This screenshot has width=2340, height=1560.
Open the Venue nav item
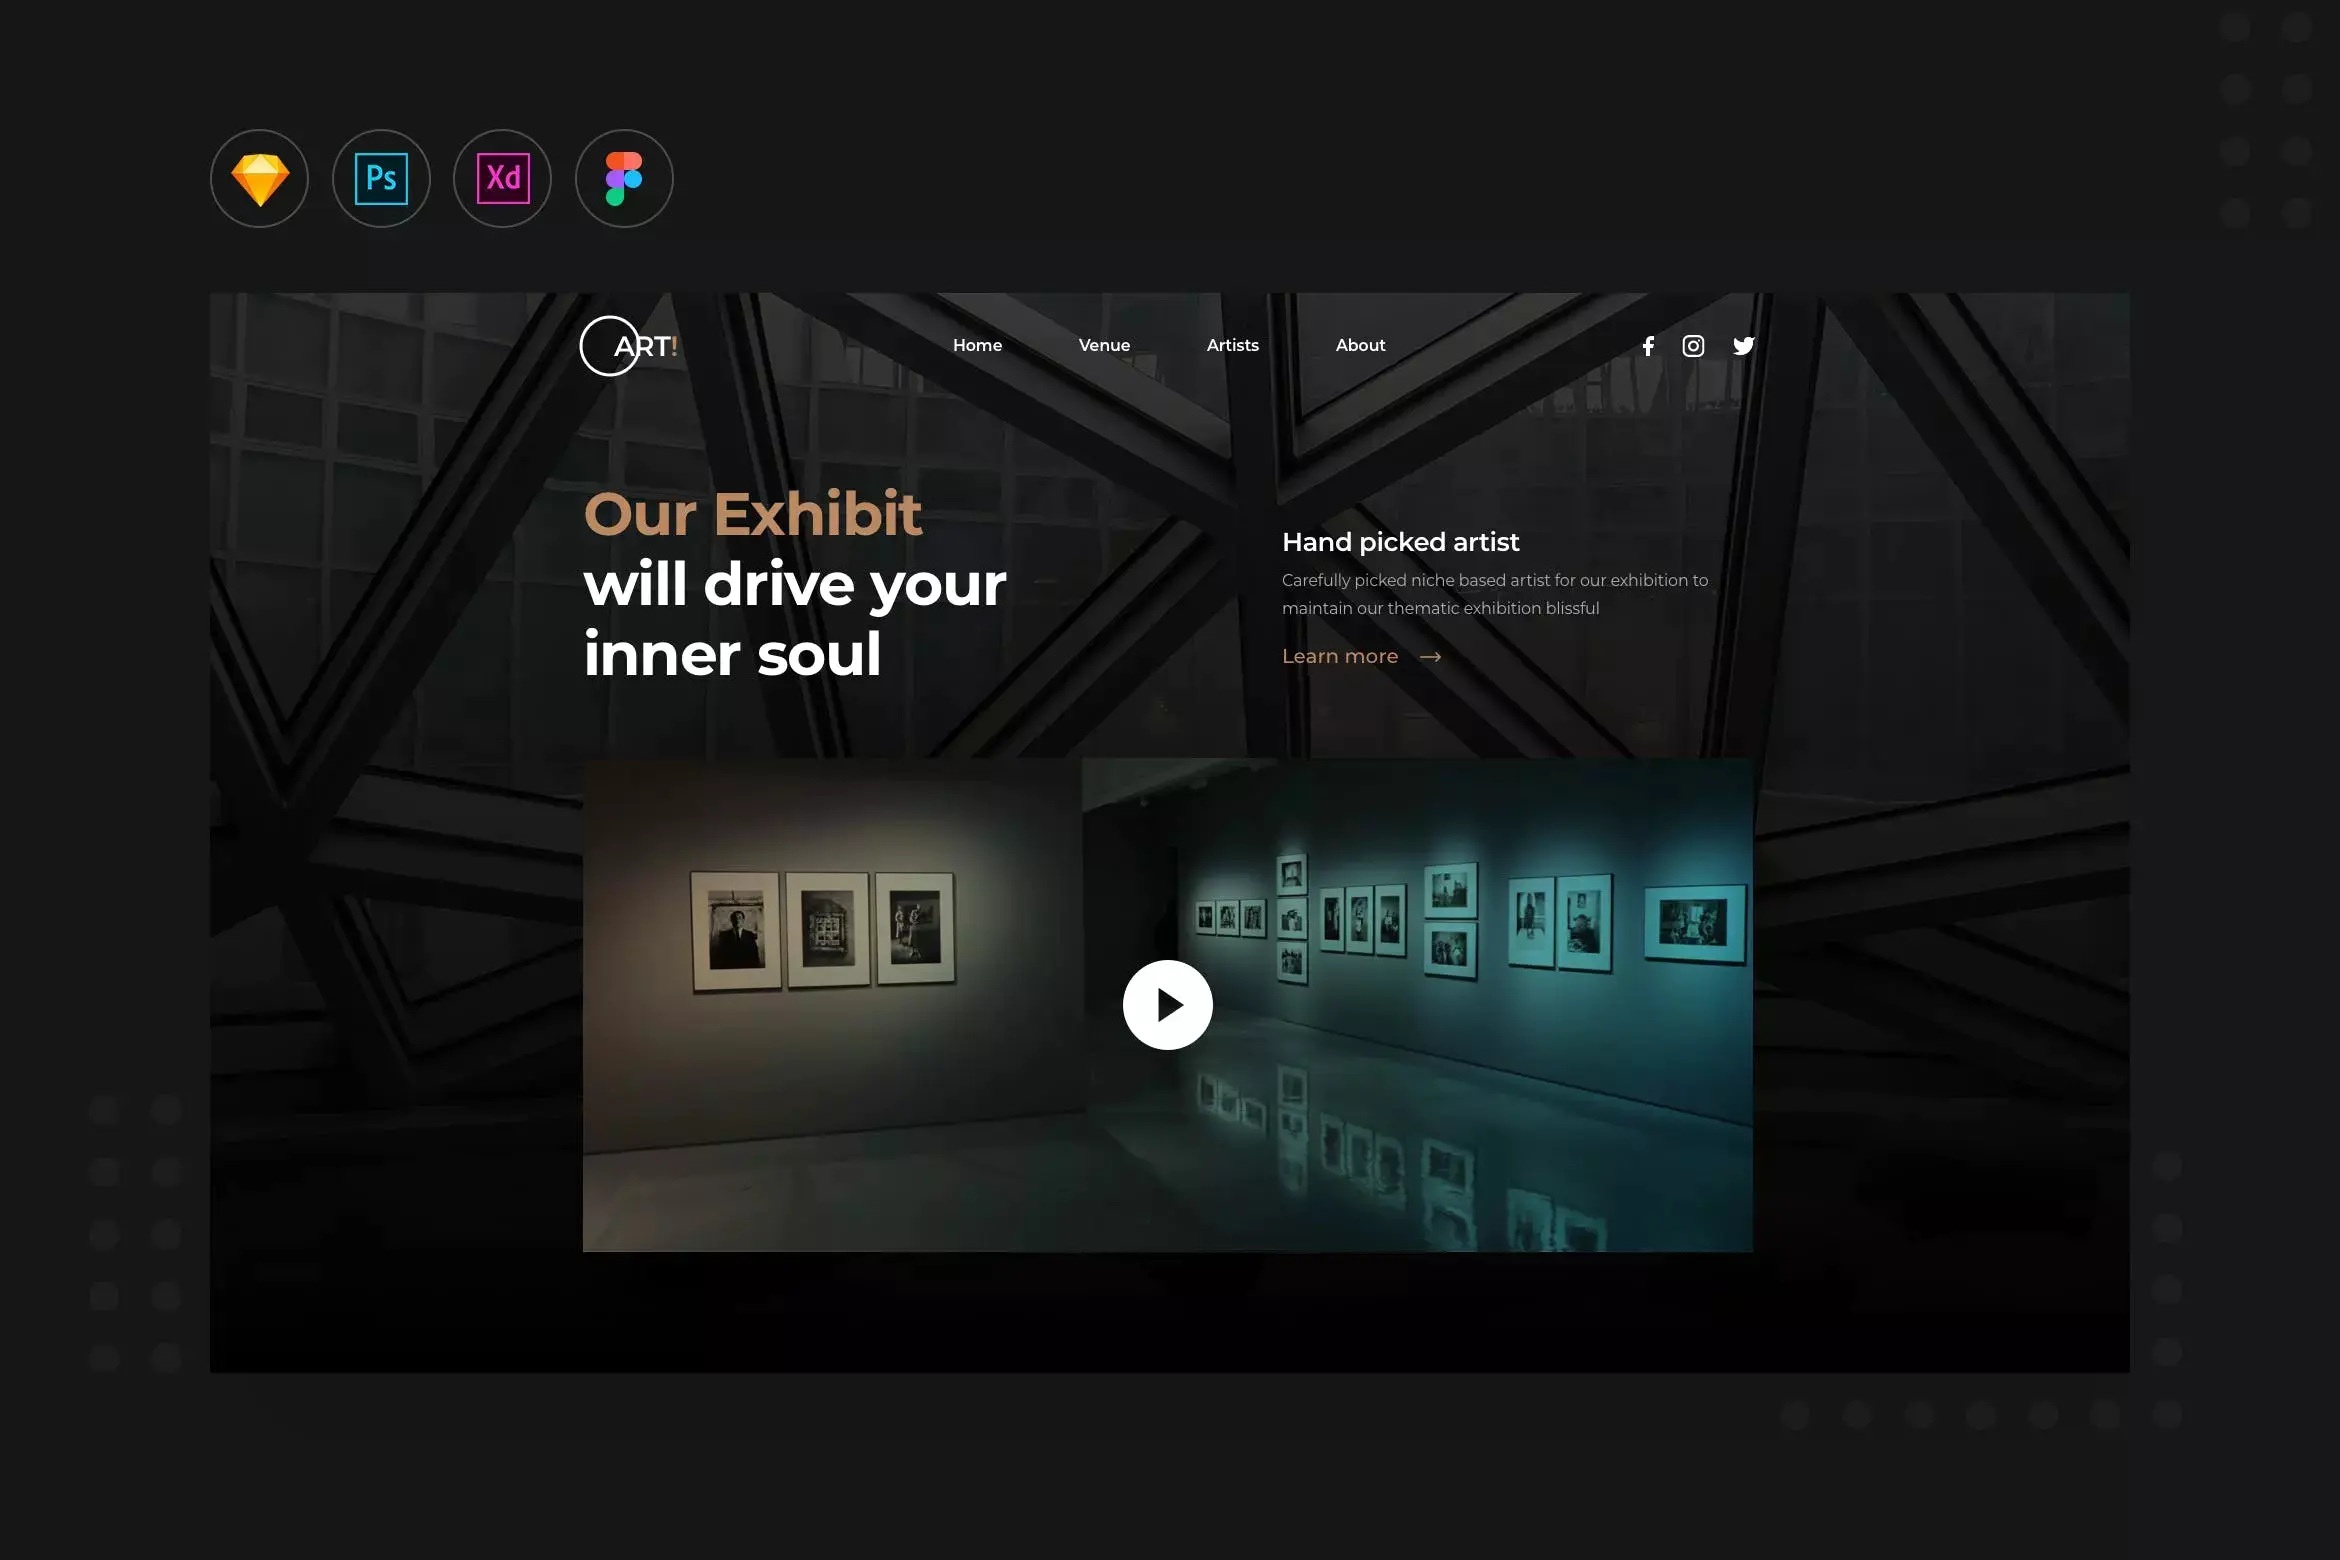tap(1104, 345)
